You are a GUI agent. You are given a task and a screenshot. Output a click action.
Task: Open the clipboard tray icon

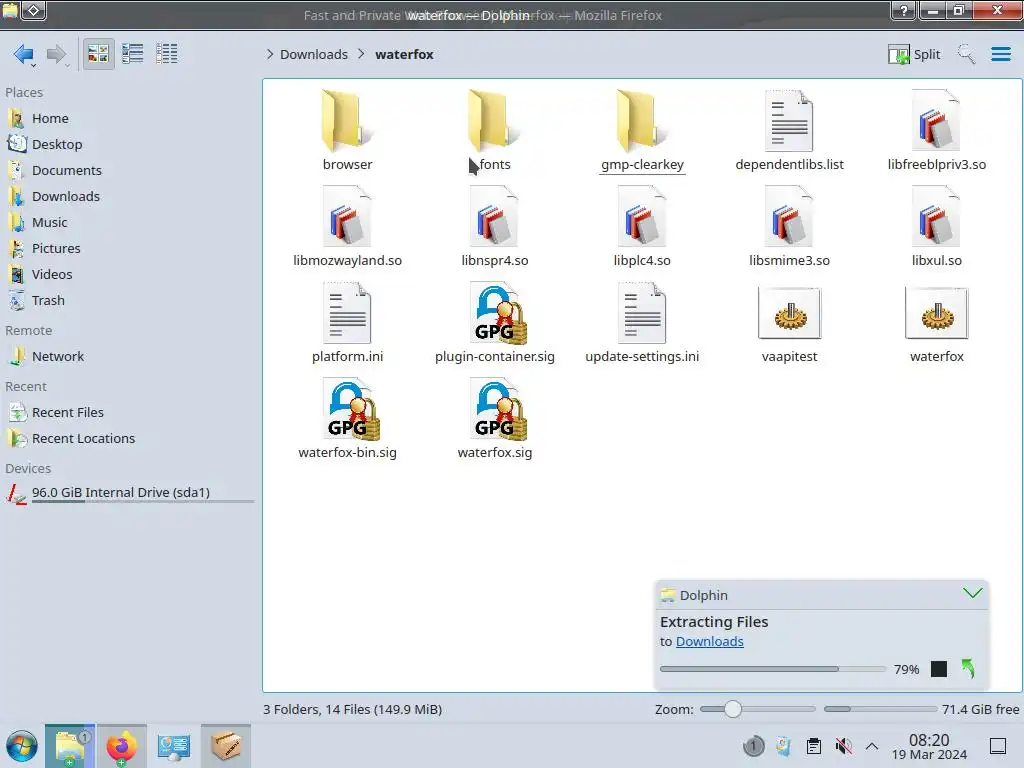pos(814,746)
